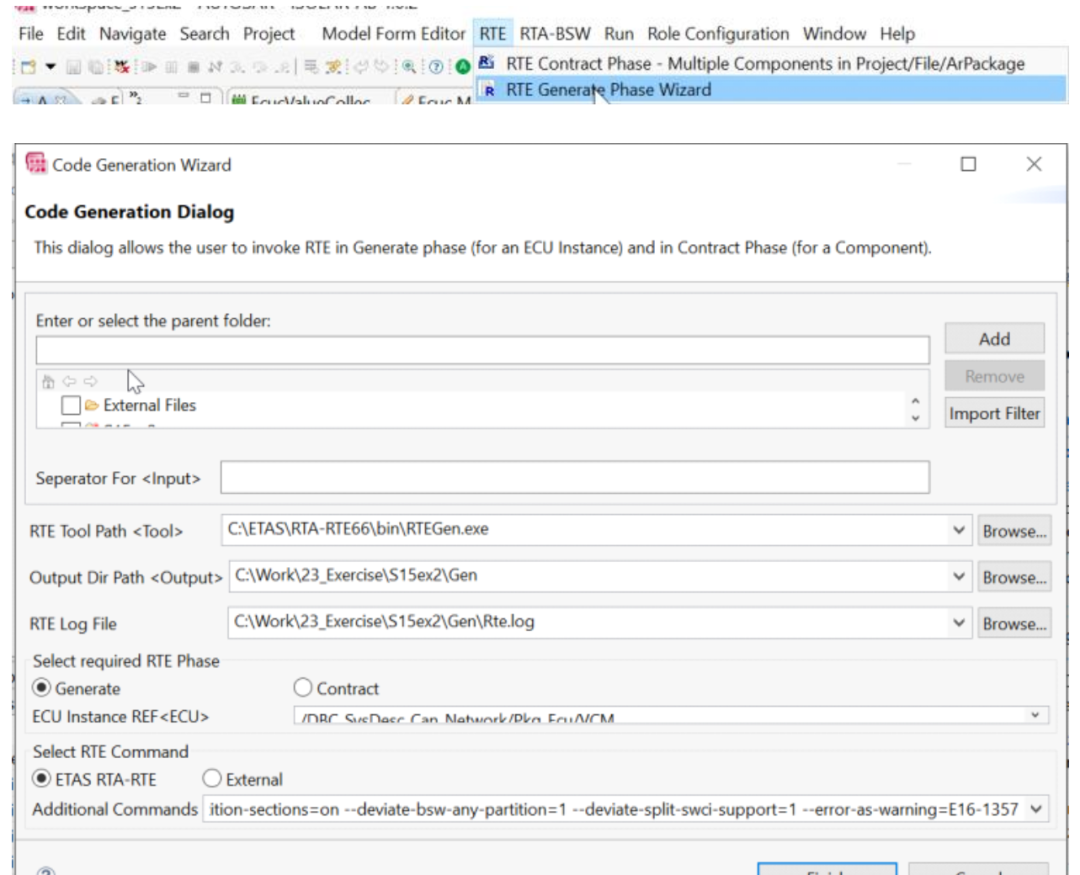Click the green circled A toolbar icon
Image resolution: width=1080 pixels, height=875 pixels.
463,67
